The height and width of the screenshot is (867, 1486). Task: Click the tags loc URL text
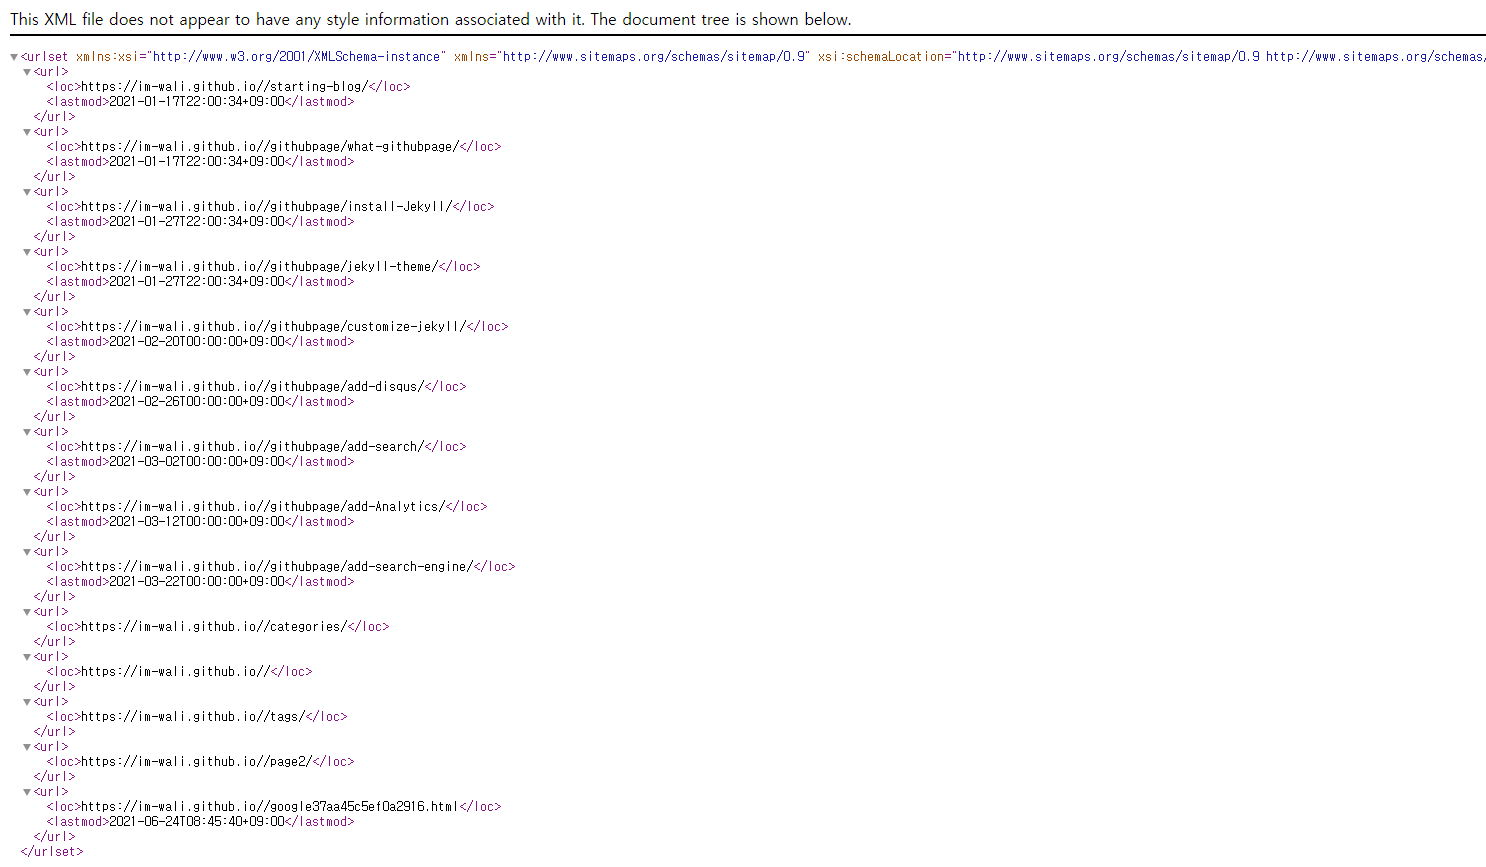(x=193, y=717)
